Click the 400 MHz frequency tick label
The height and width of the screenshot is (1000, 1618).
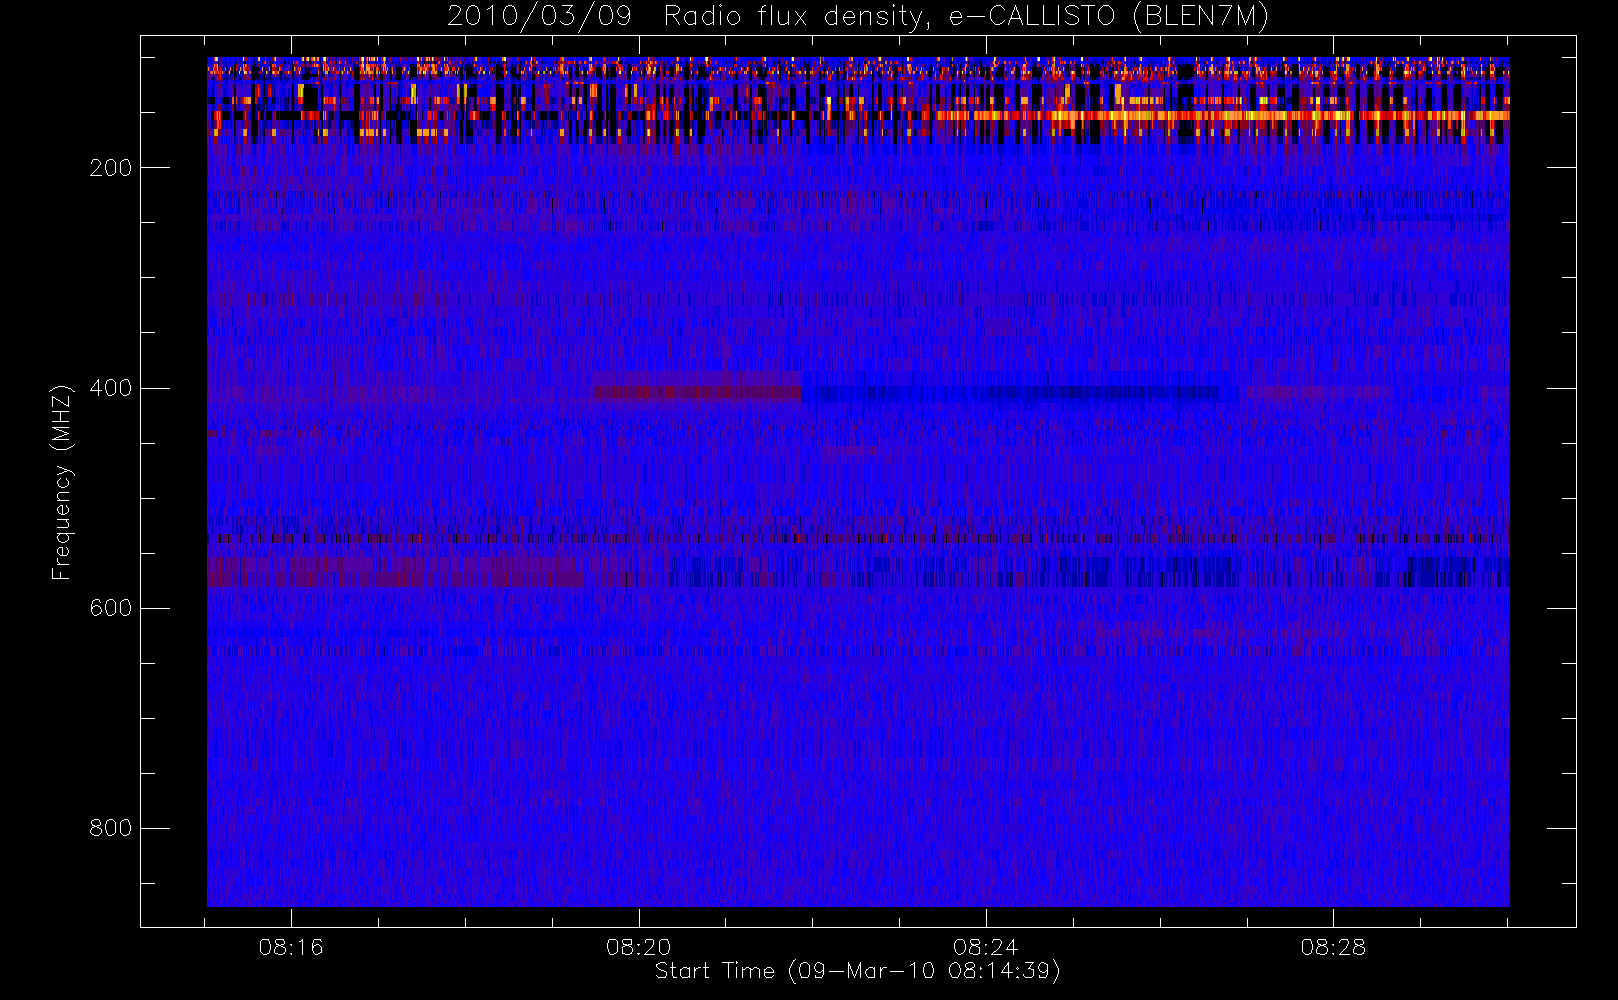(x=111, y=388)
